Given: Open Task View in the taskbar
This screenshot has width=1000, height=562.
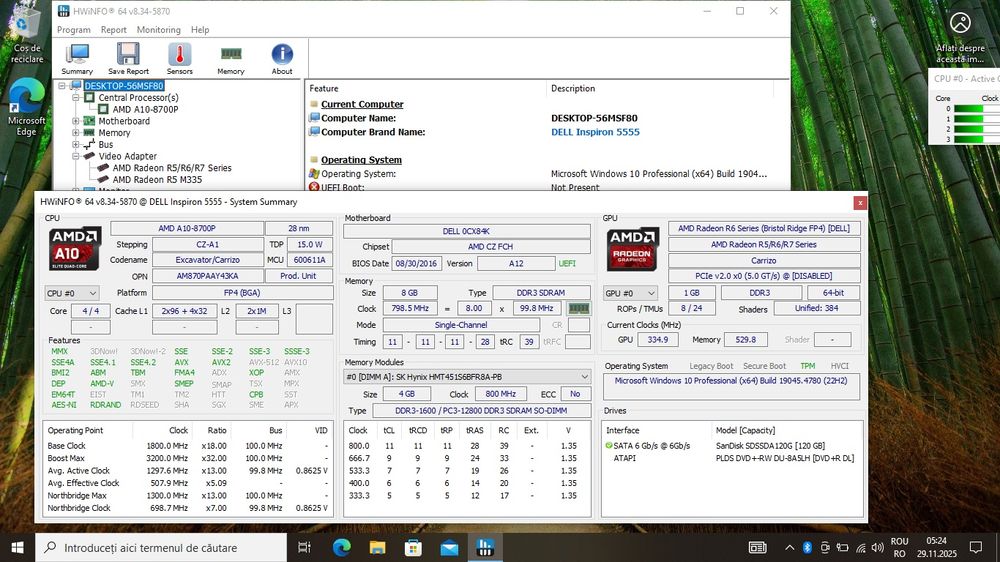Looking at the screenshot, I should click(304, 547).
